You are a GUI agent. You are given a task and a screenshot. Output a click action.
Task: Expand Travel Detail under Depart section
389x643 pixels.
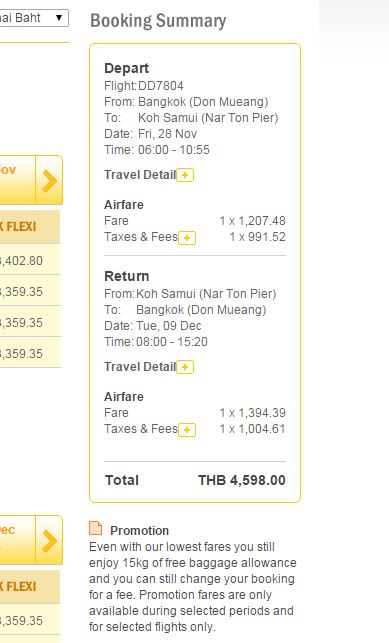(x=185, y=175)
